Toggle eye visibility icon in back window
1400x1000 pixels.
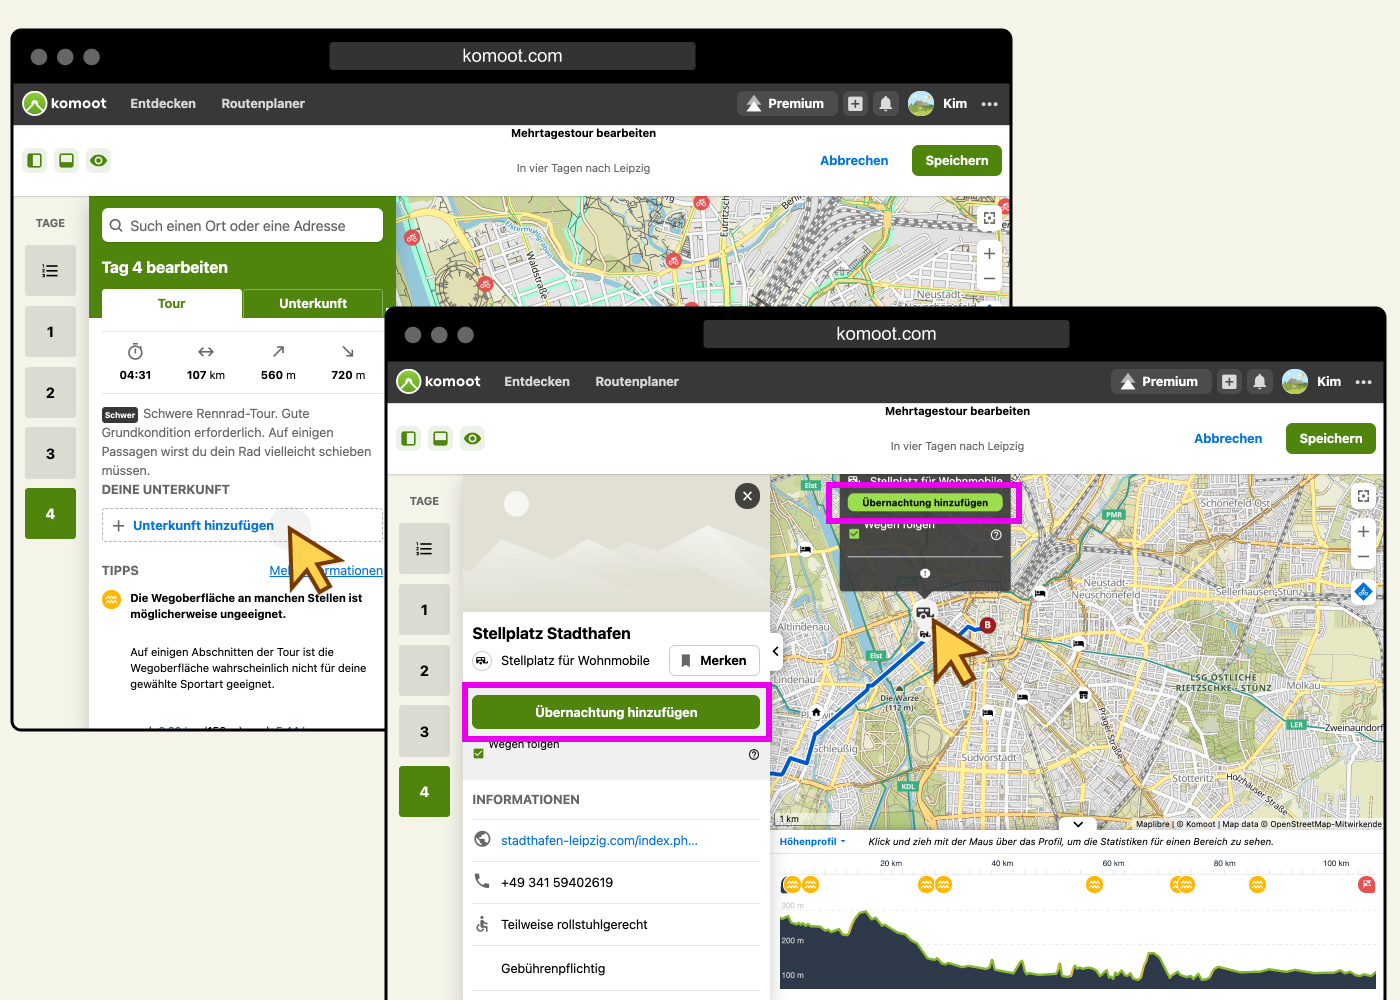pyautogui.click(x=98, y=160)
